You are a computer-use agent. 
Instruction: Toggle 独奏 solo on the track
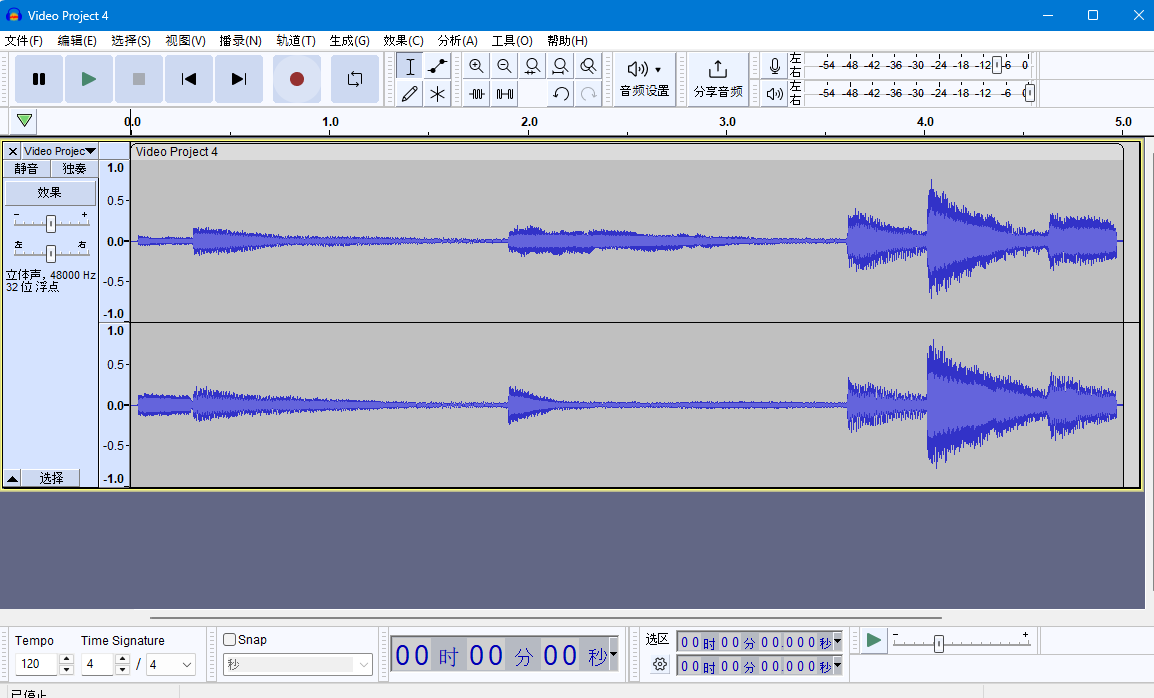coord(74,169)
